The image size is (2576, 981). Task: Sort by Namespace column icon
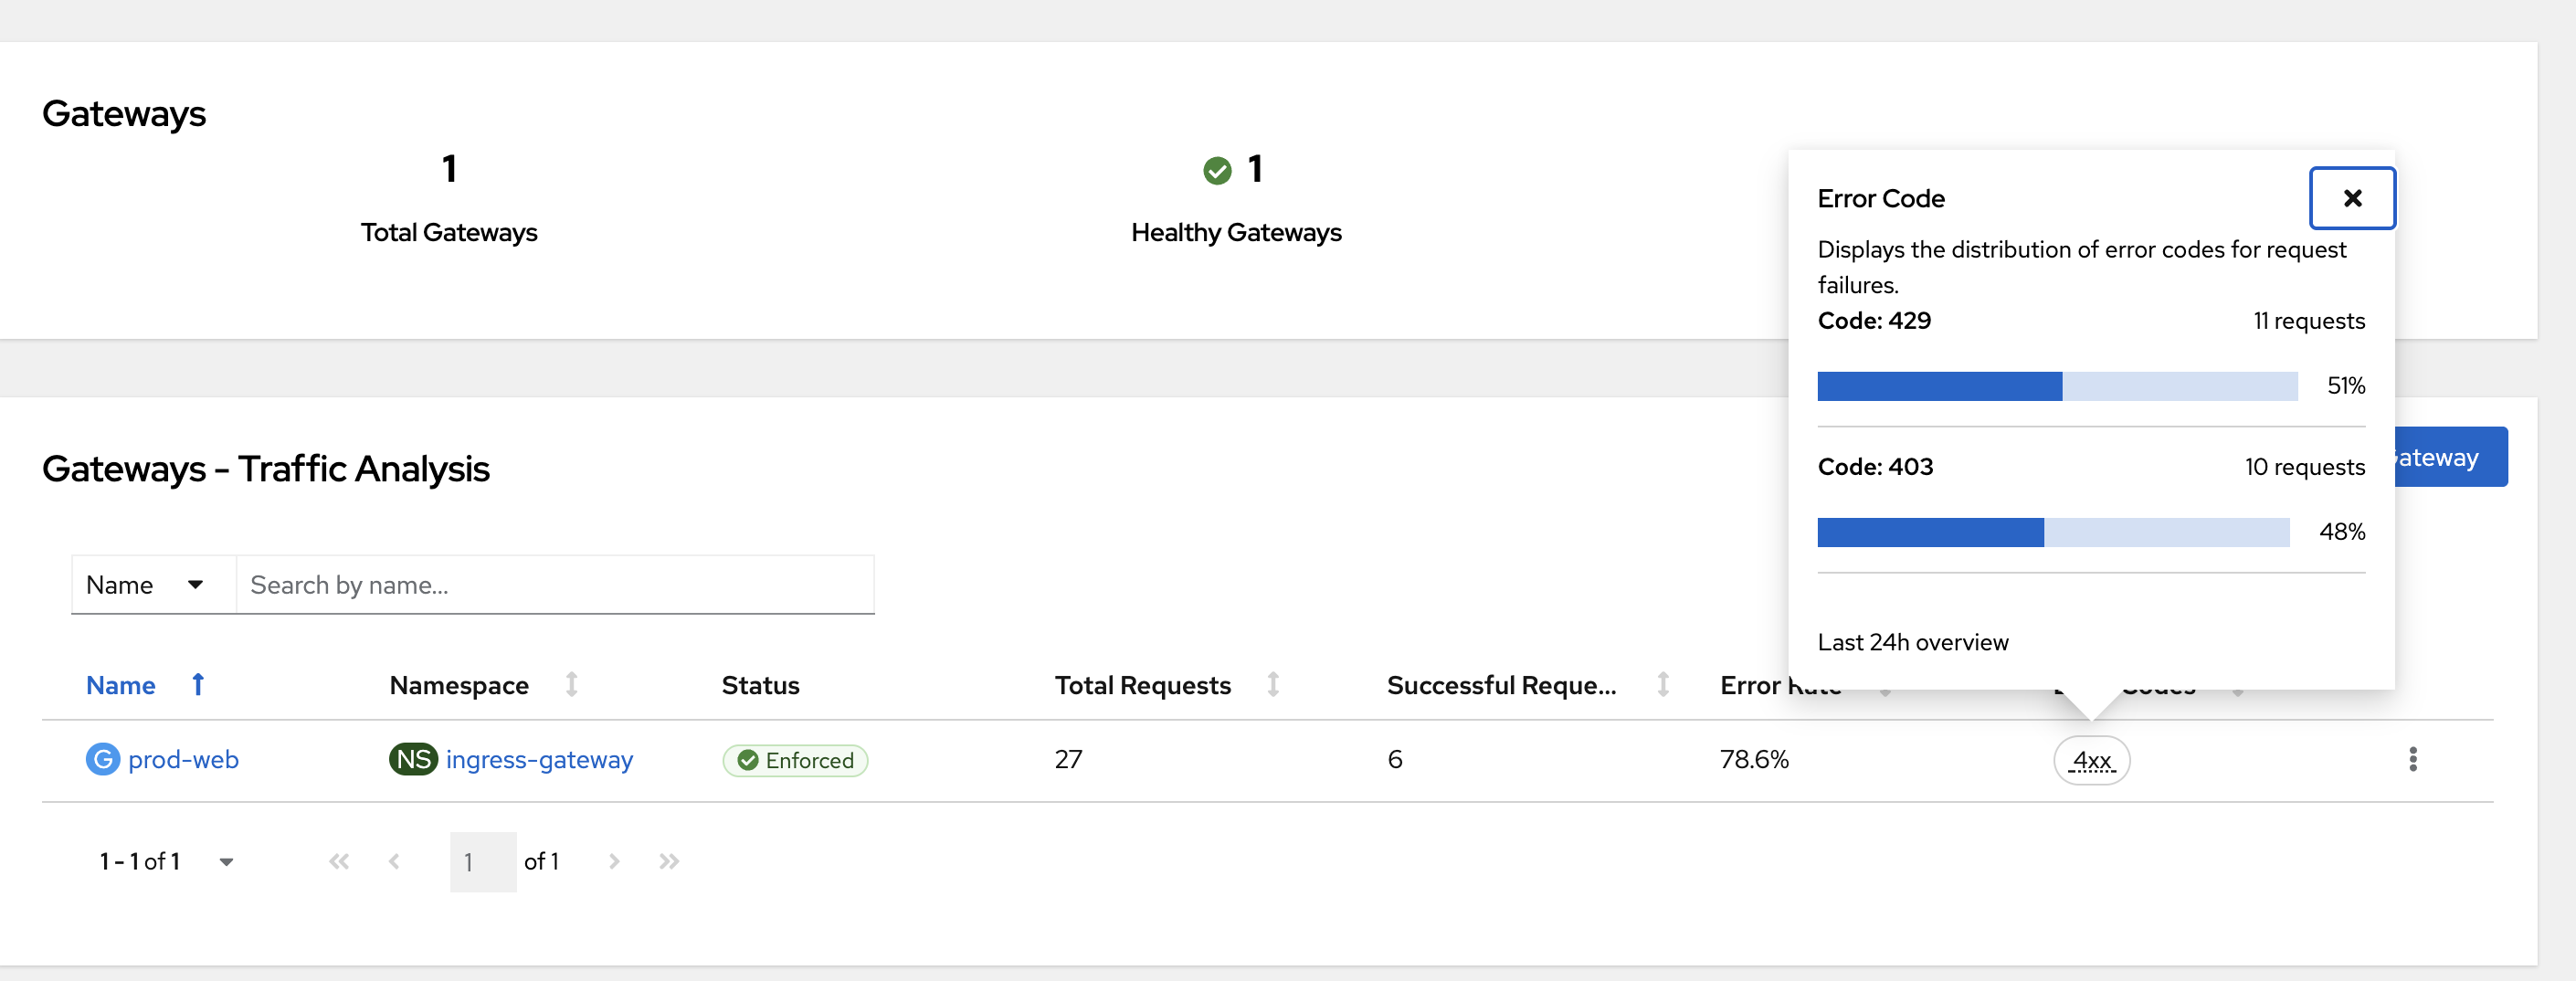(x=571, y=685)
